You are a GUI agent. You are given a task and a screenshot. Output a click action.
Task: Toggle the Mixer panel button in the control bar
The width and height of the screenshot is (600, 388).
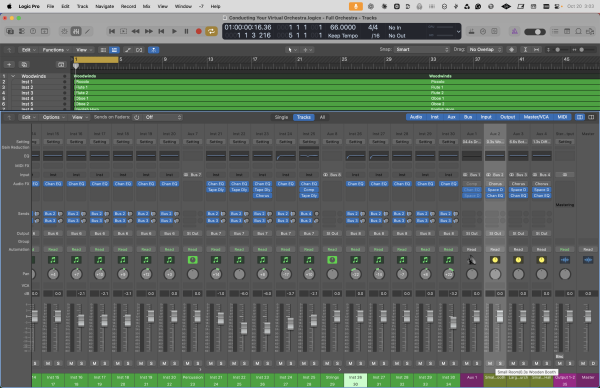pos(76,31)
